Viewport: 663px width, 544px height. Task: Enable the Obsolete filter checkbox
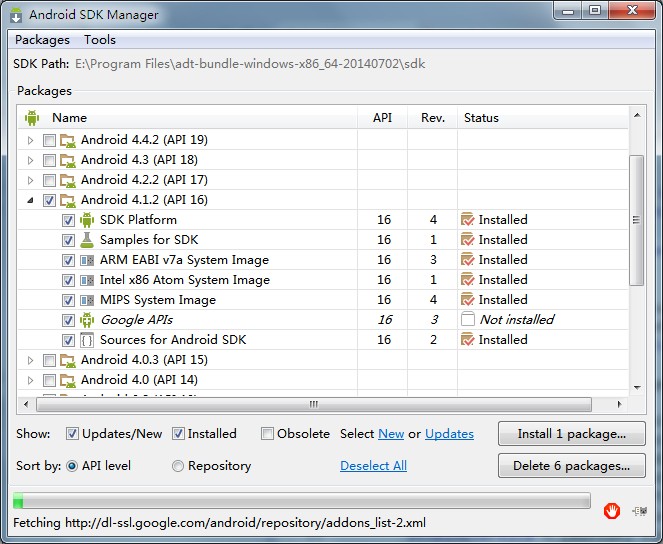(x=267, y=434)
